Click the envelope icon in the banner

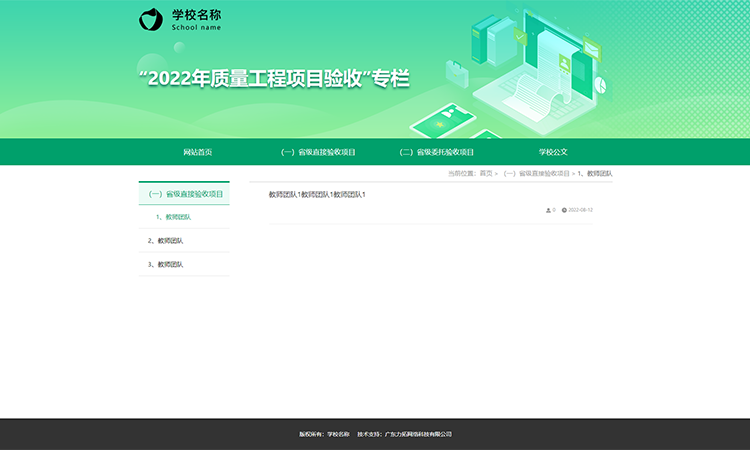(591, 47)
